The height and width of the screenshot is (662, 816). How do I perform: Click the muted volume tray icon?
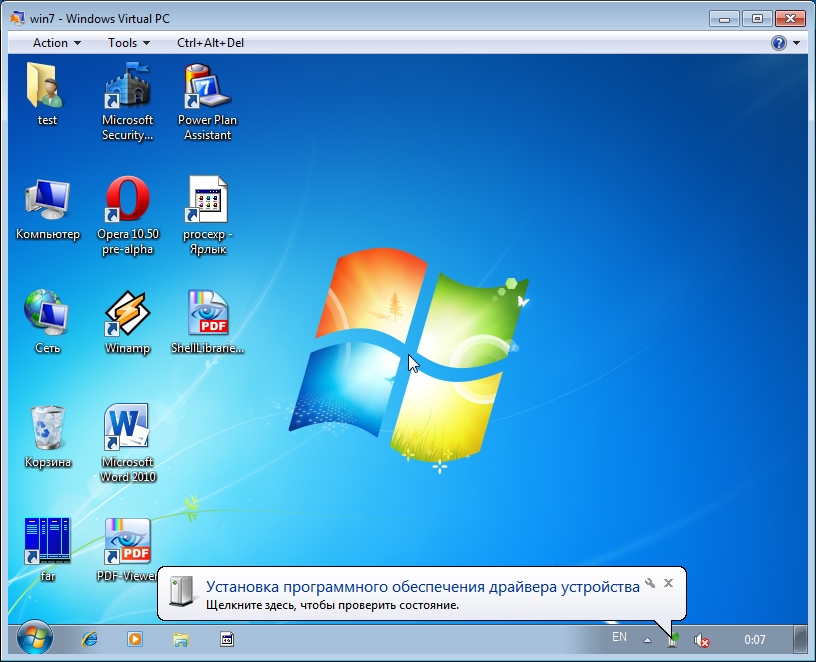pos(701,640)
